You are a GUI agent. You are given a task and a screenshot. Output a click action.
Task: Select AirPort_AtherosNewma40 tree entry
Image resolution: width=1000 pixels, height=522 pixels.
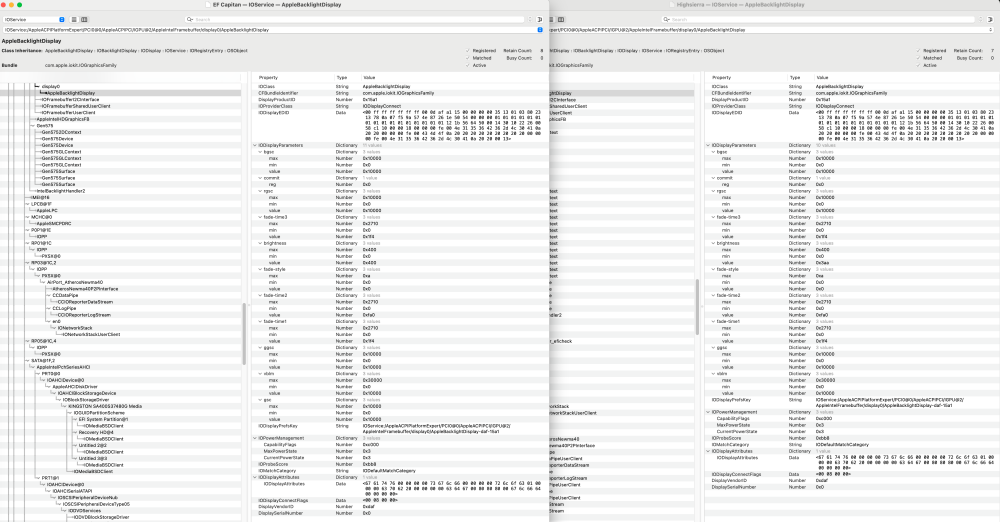click(x=75, y=282)
